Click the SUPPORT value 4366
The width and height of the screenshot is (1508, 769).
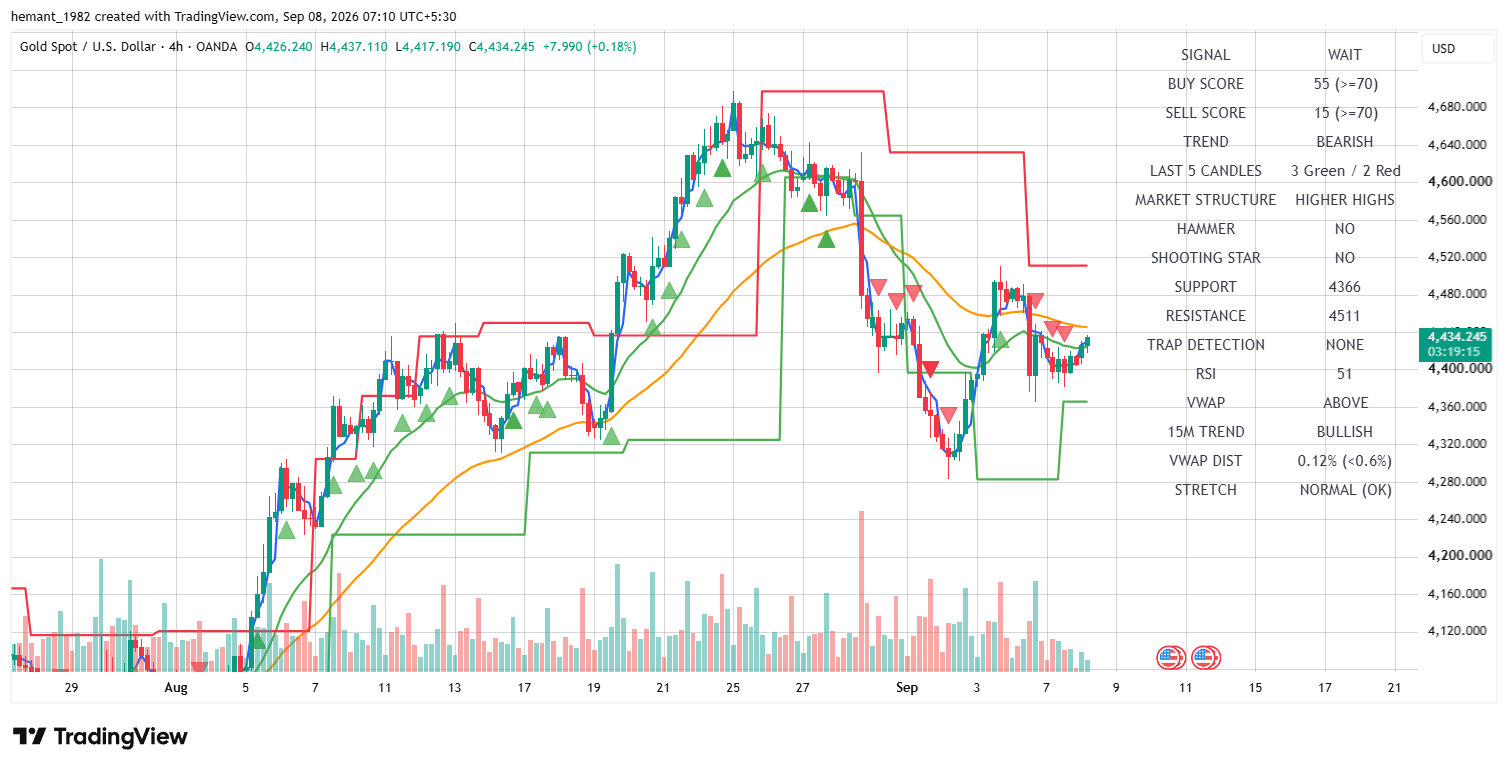coord(1344,287)
